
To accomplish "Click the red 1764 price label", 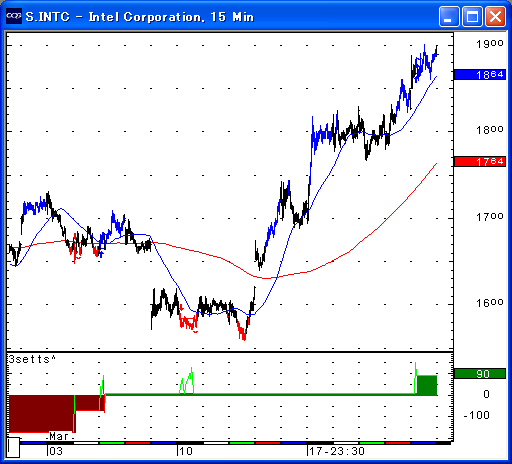I will pyautogui.click(x=480, y=161).
